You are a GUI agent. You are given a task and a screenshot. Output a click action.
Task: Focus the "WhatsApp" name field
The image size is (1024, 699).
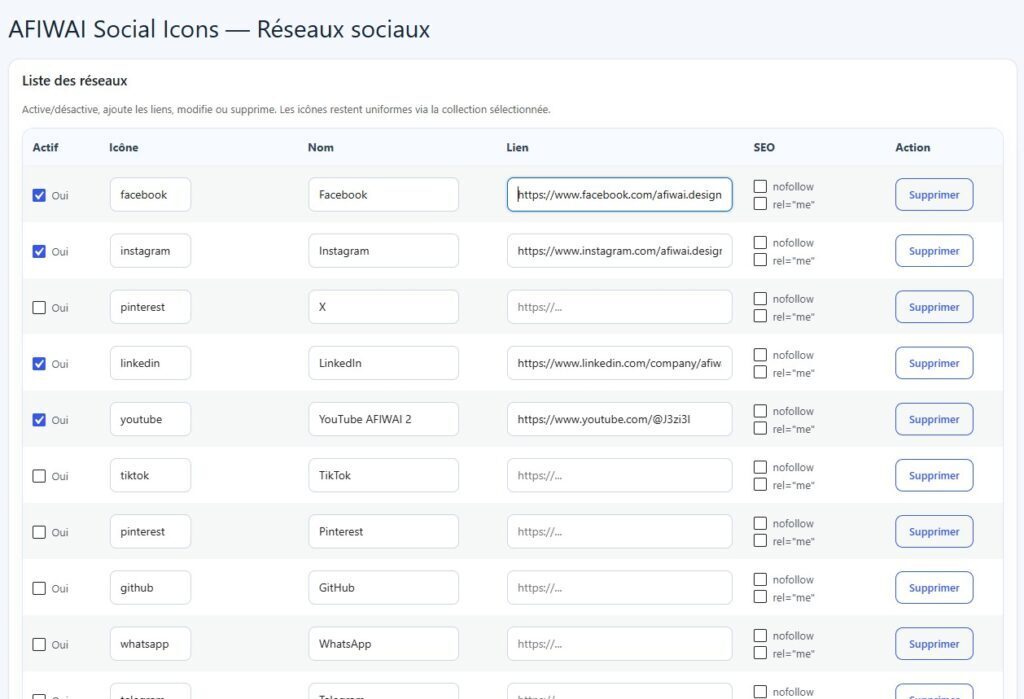[x=383, y=644]
